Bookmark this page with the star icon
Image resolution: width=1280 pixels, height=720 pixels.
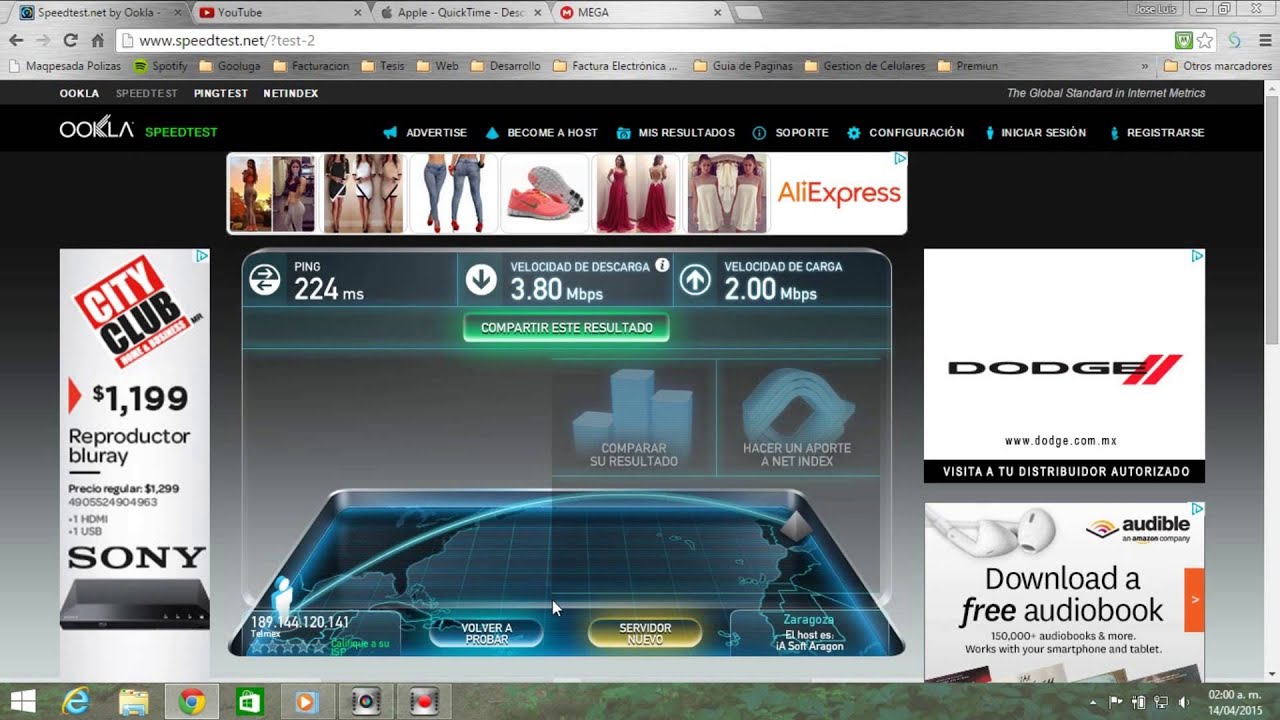tap(1205, 41)
